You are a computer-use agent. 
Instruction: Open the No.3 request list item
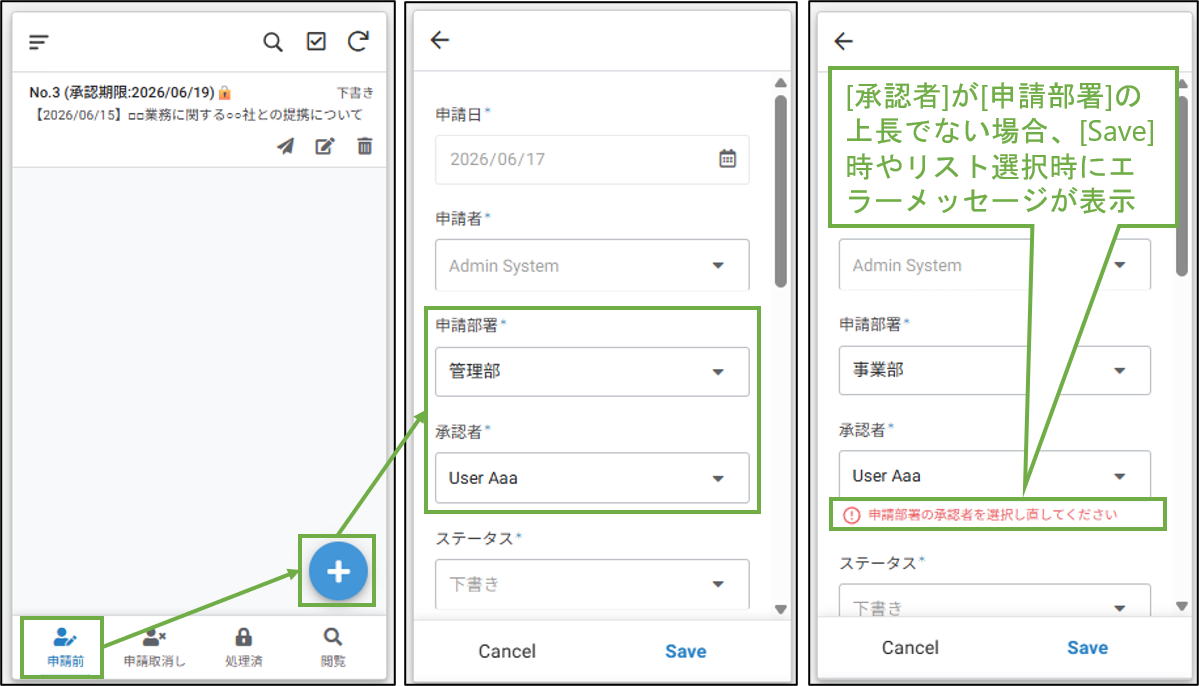click(x=200, y=119)
